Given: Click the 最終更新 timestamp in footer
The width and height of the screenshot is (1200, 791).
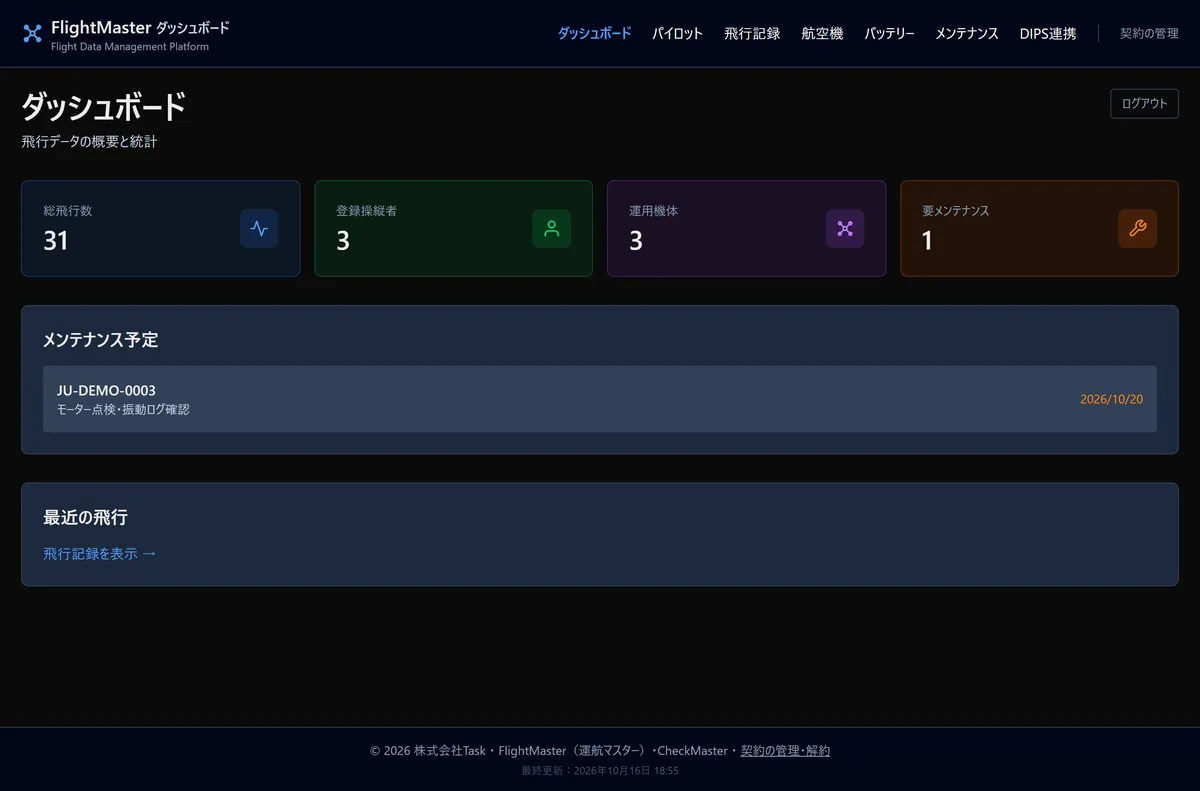Looking at the screenshot, I should (x=600, y=771).
